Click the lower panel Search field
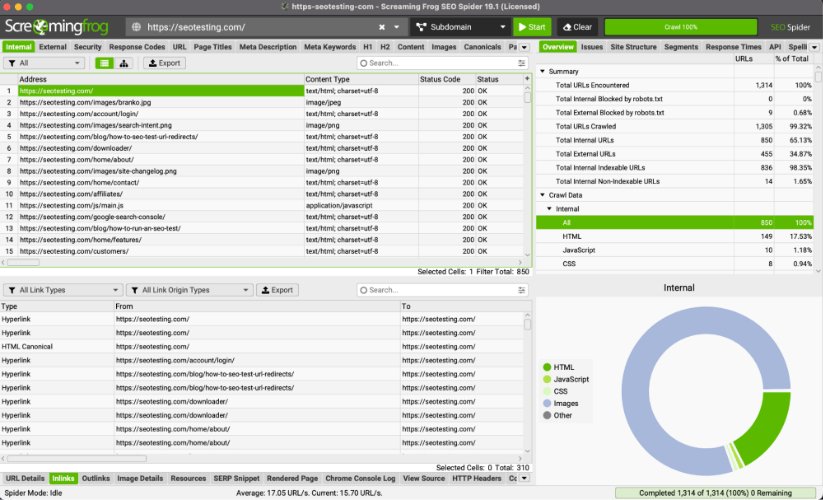The width and height of the screenshot is (823, 500). (x=442, y=290)
